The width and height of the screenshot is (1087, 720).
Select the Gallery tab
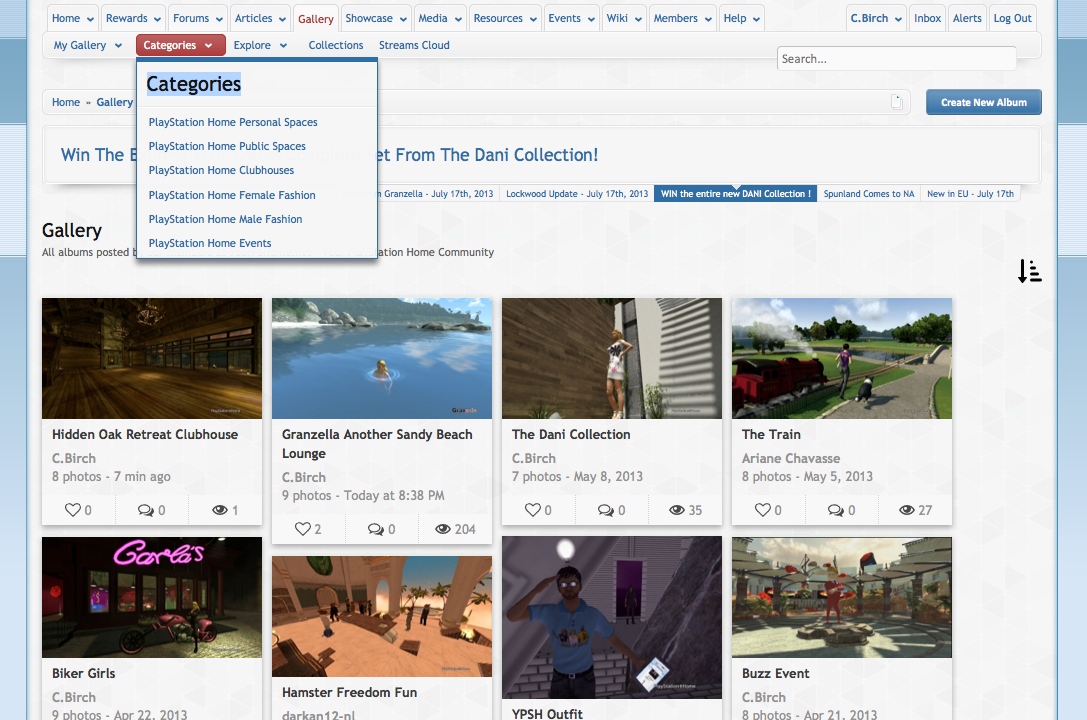pyautogui.click(x=315, y=19)
